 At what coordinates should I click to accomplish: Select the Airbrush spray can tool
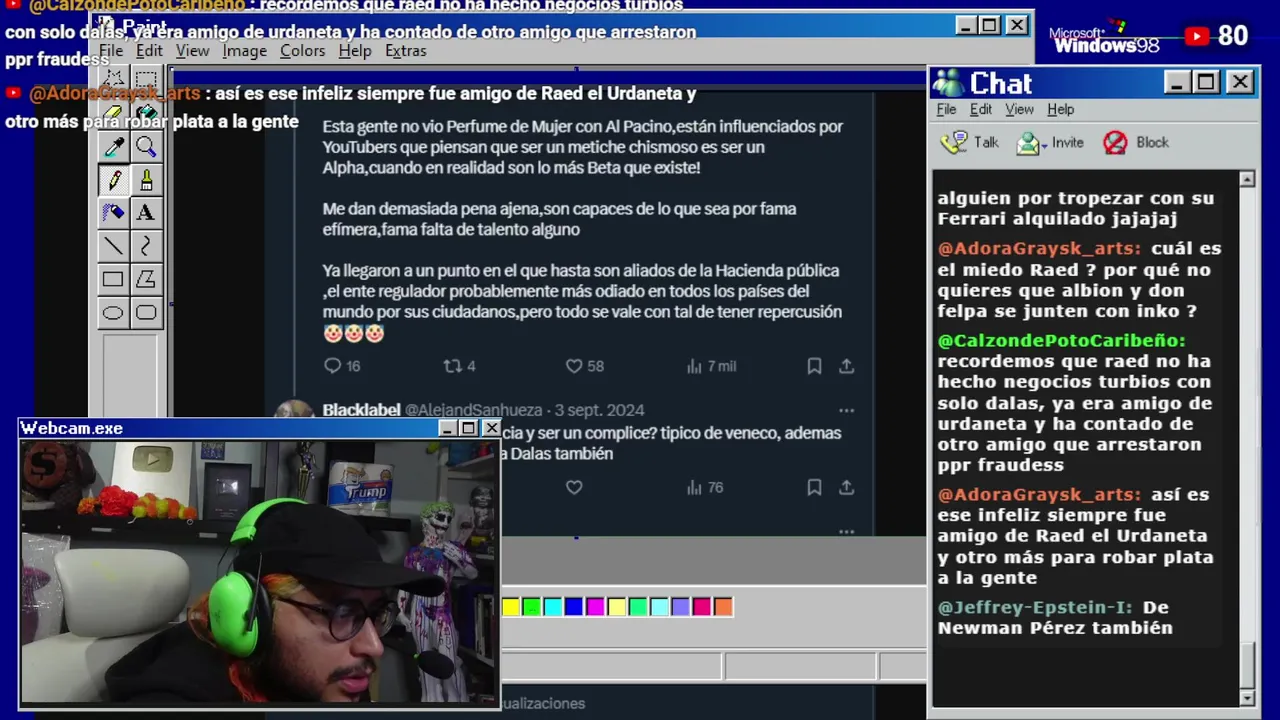tap(113, 212)
